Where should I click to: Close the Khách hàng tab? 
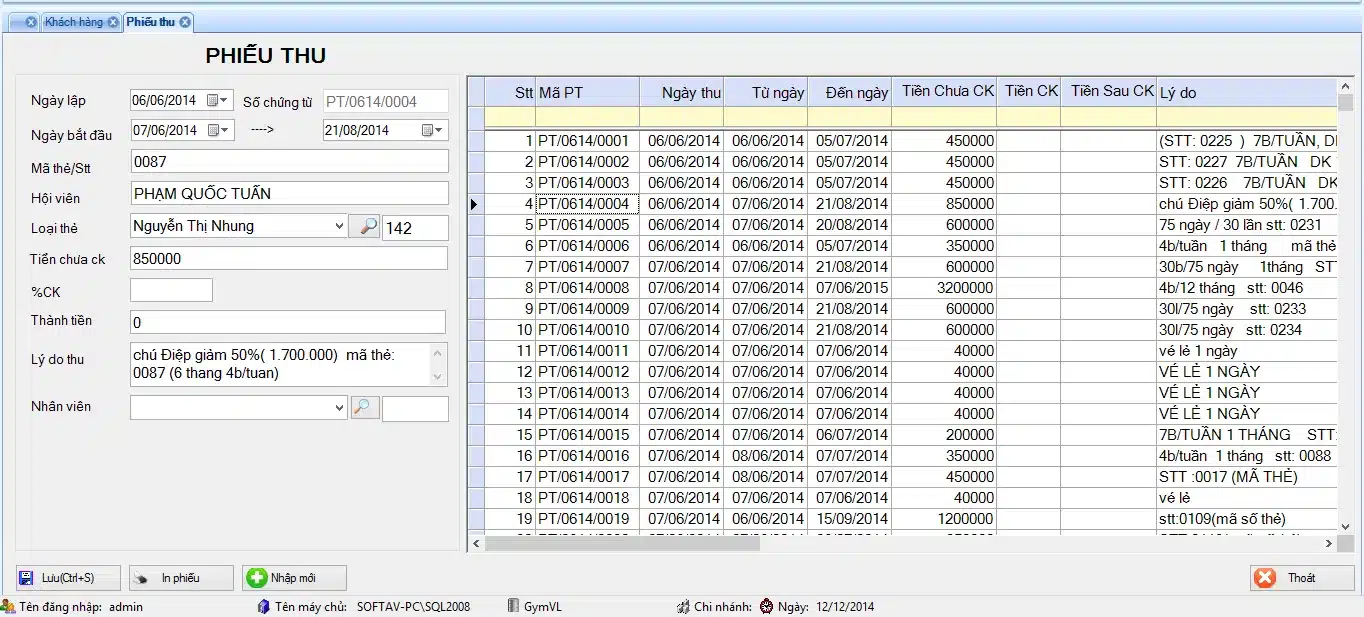tap(112, 22)
